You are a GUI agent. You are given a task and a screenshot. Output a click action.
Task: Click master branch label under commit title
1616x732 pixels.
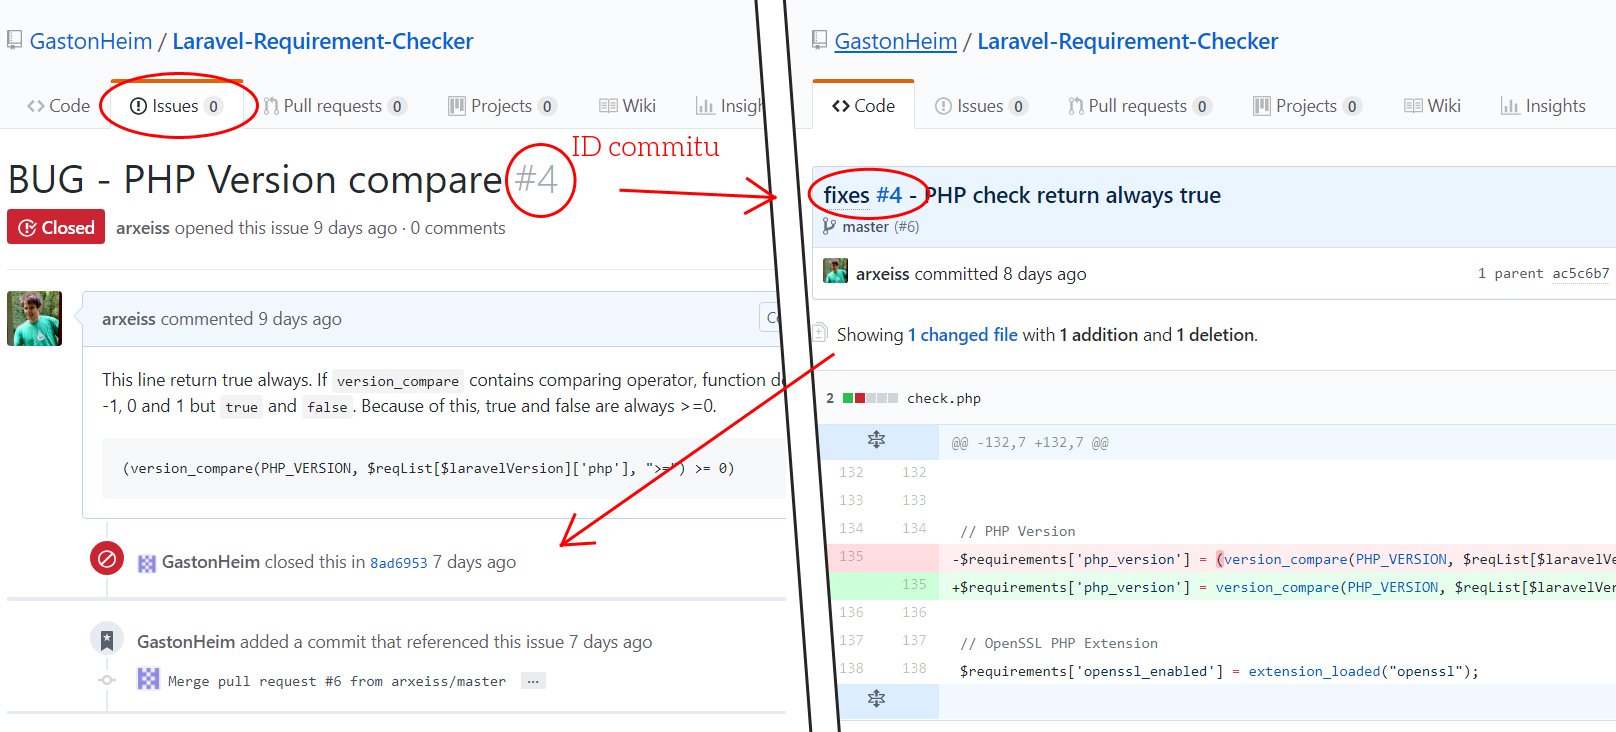[x=865, y=227]
